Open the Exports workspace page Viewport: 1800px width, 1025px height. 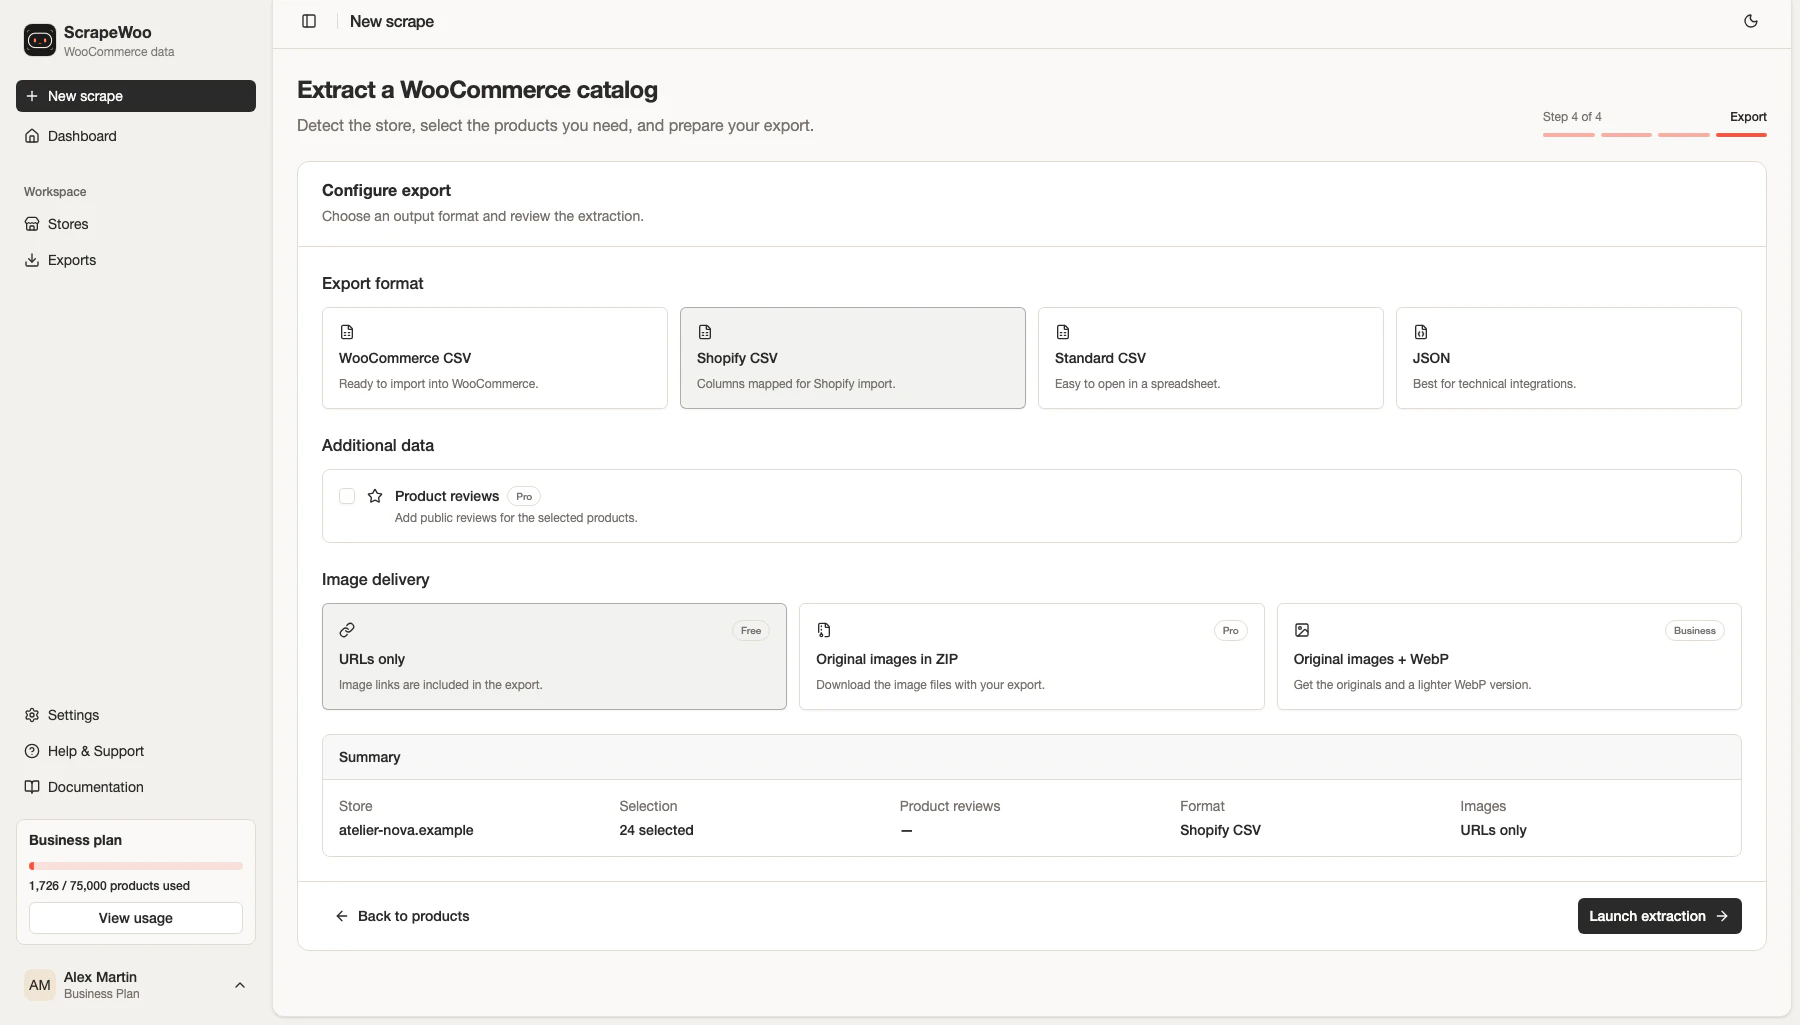pyautogui.click(x=136, y=260)
